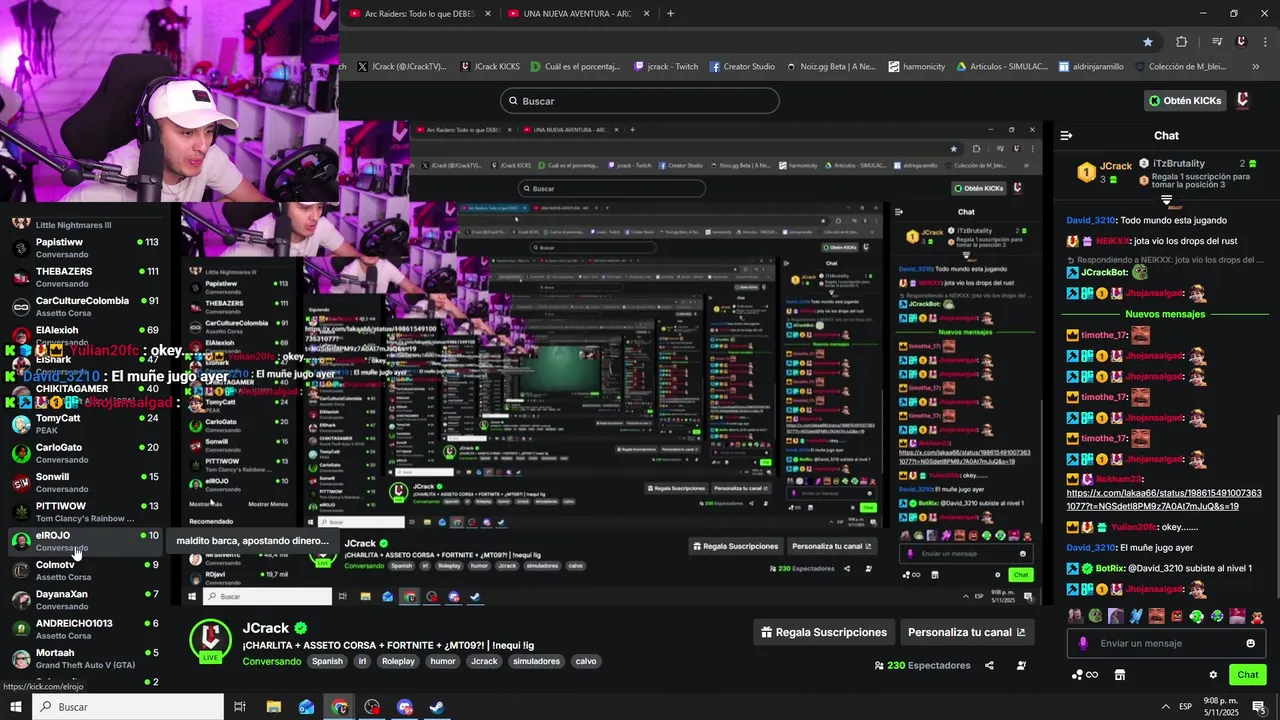Open the JCrack live avatar
Viewport: 1280px width, 720px height.
click(210, 640)
